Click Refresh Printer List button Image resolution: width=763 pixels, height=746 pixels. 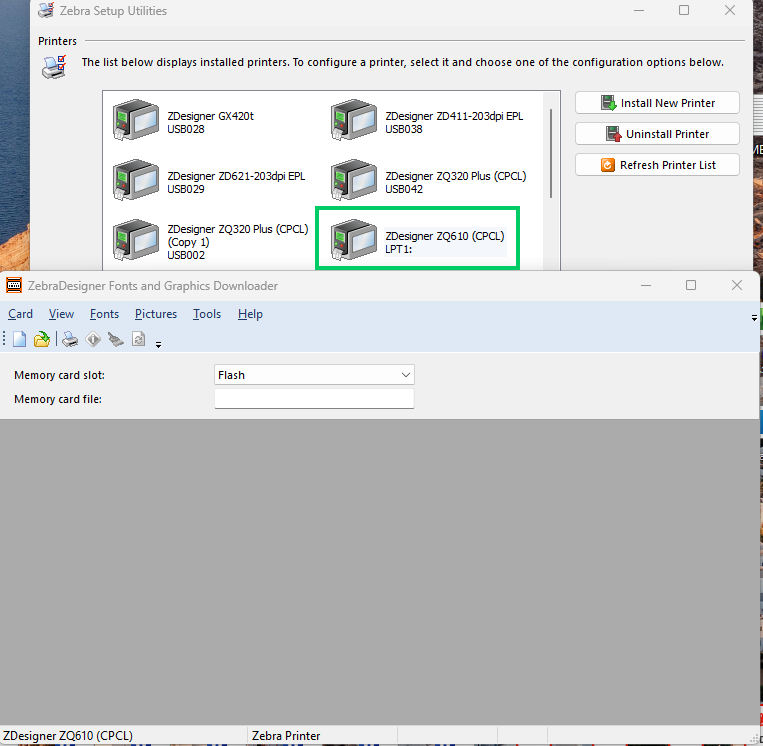657,165
